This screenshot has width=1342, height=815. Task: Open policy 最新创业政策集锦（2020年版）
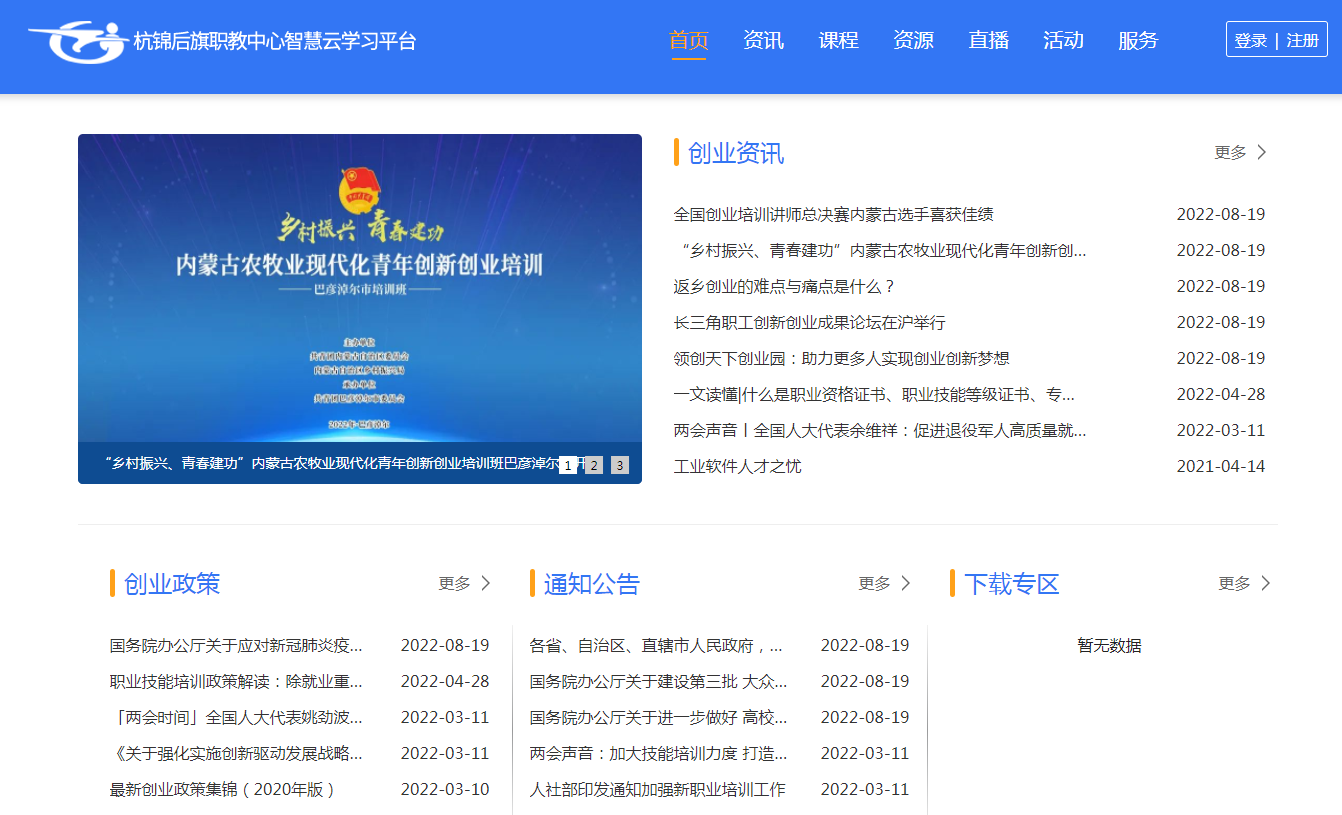[222, 790]
